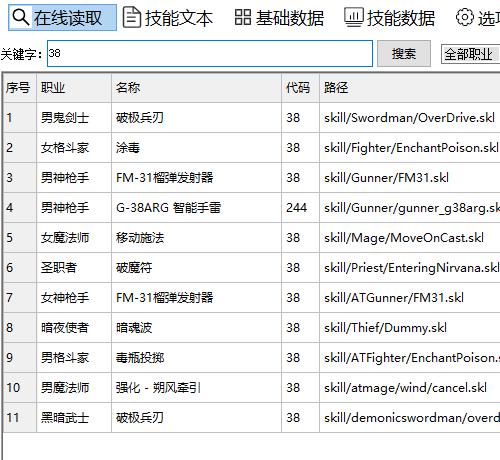Open the 全部职业 profession dropdown

click(470, 54)
